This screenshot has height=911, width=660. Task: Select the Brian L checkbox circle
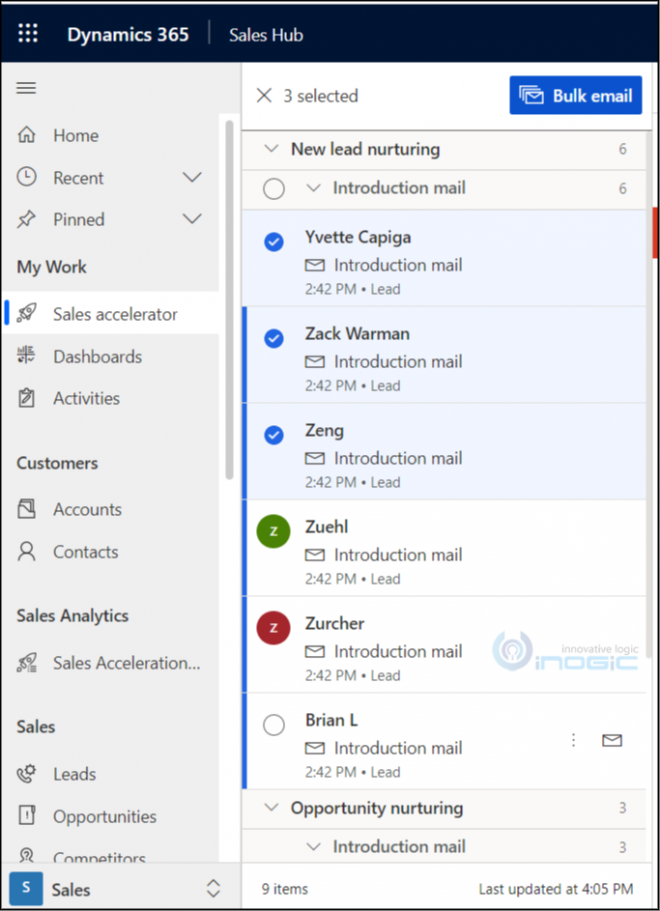click(x=274, y=725)
